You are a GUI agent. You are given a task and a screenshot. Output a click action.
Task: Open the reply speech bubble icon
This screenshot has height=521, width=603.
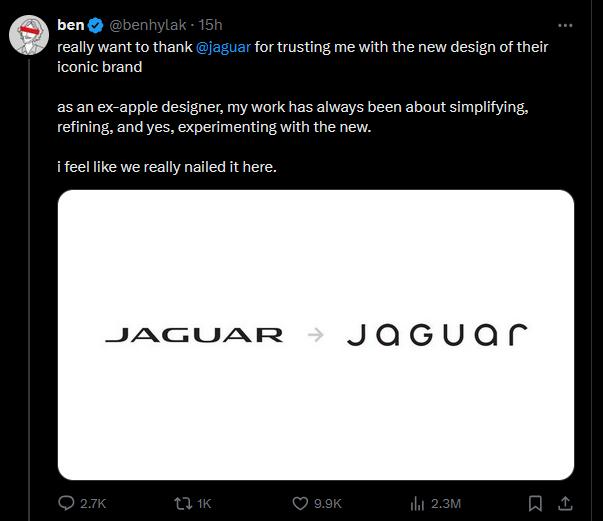[x=66, y=503]
